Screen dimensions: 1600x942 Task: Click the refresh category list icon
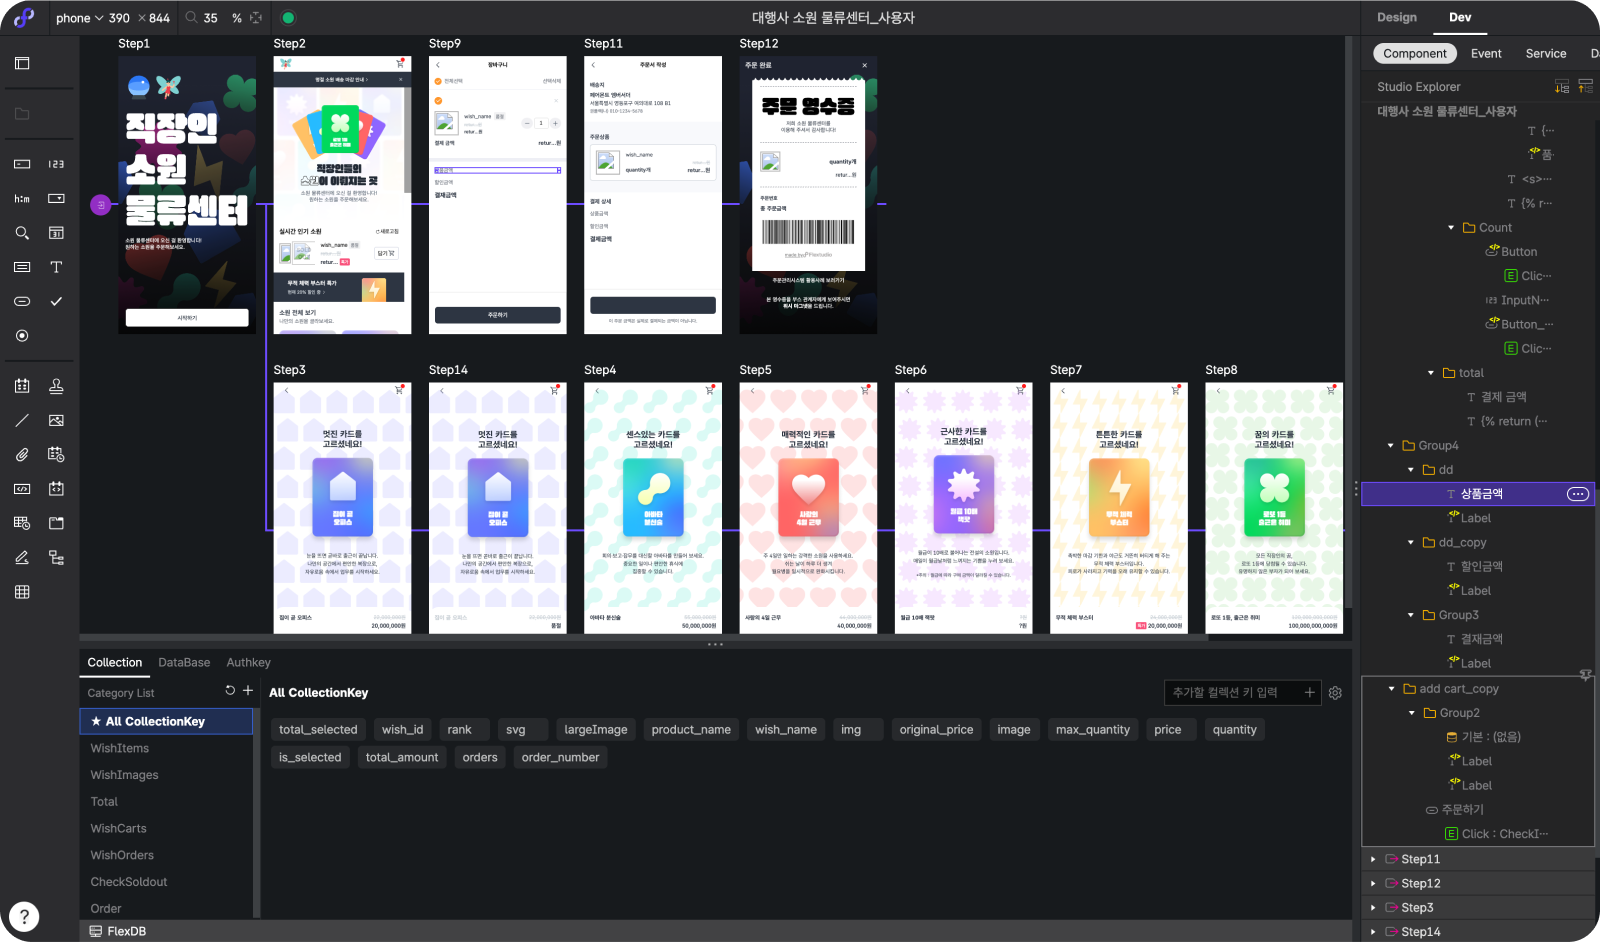pos(230,691)
